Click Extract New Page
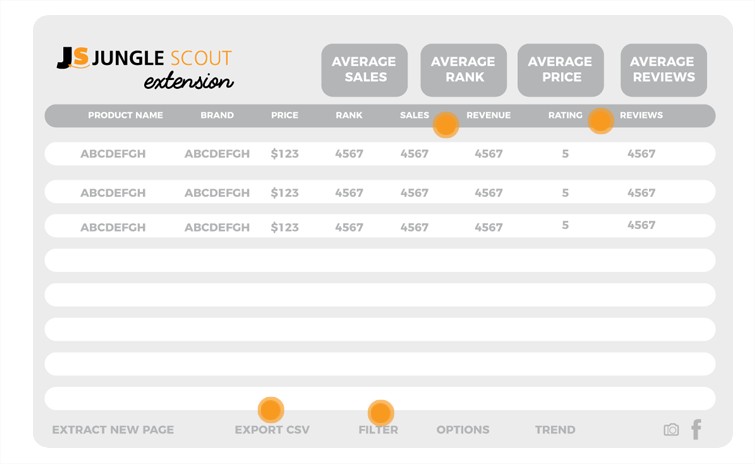This screenshot has width=755, height=464. tap(113, 430)
